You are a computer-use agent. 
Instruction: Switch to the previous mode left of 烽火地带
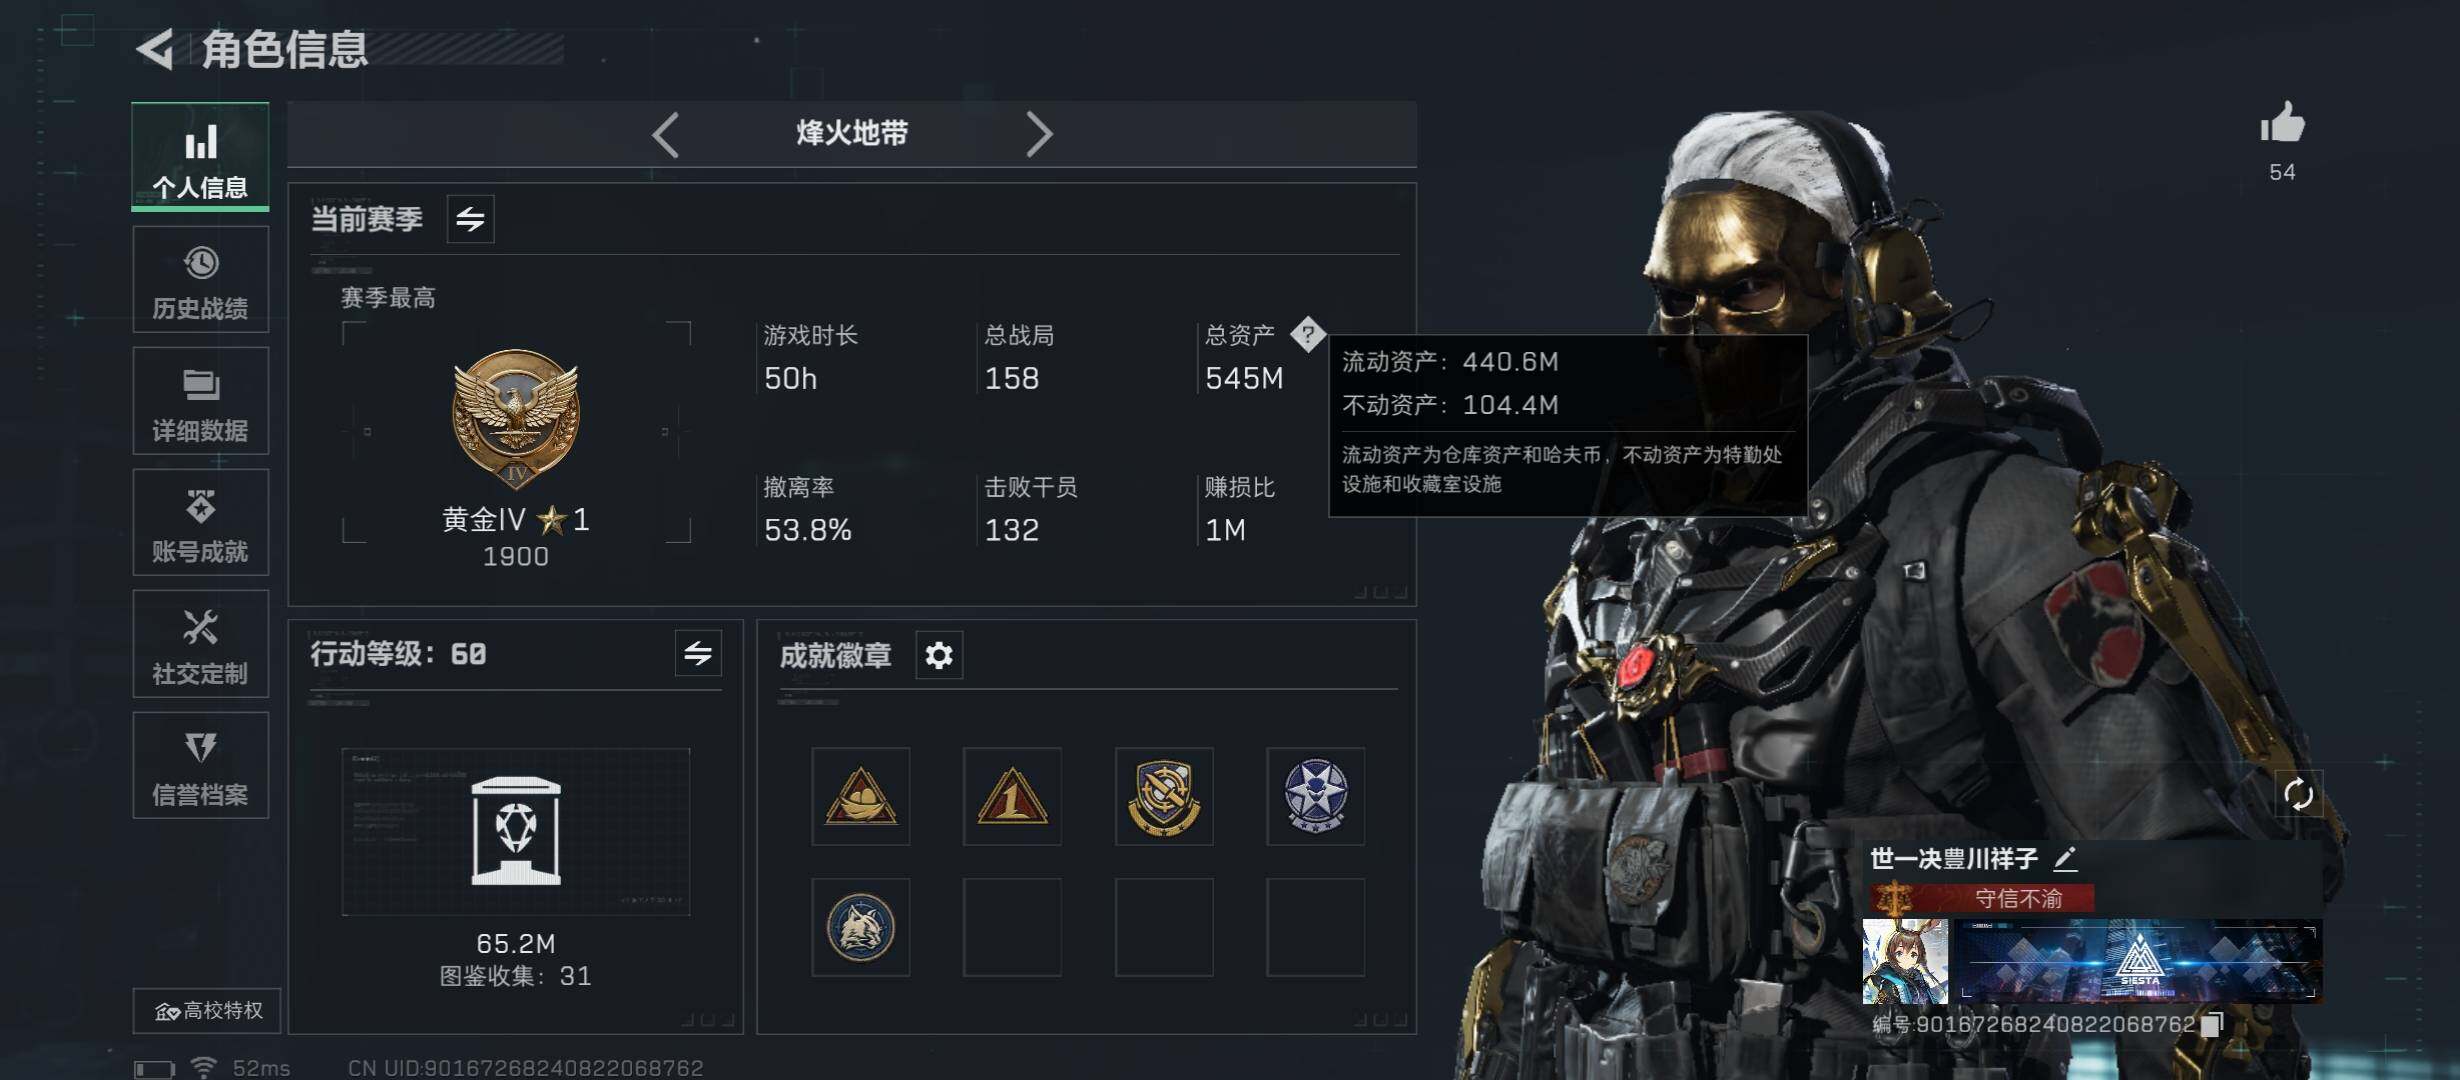click(x=666, y=134)
